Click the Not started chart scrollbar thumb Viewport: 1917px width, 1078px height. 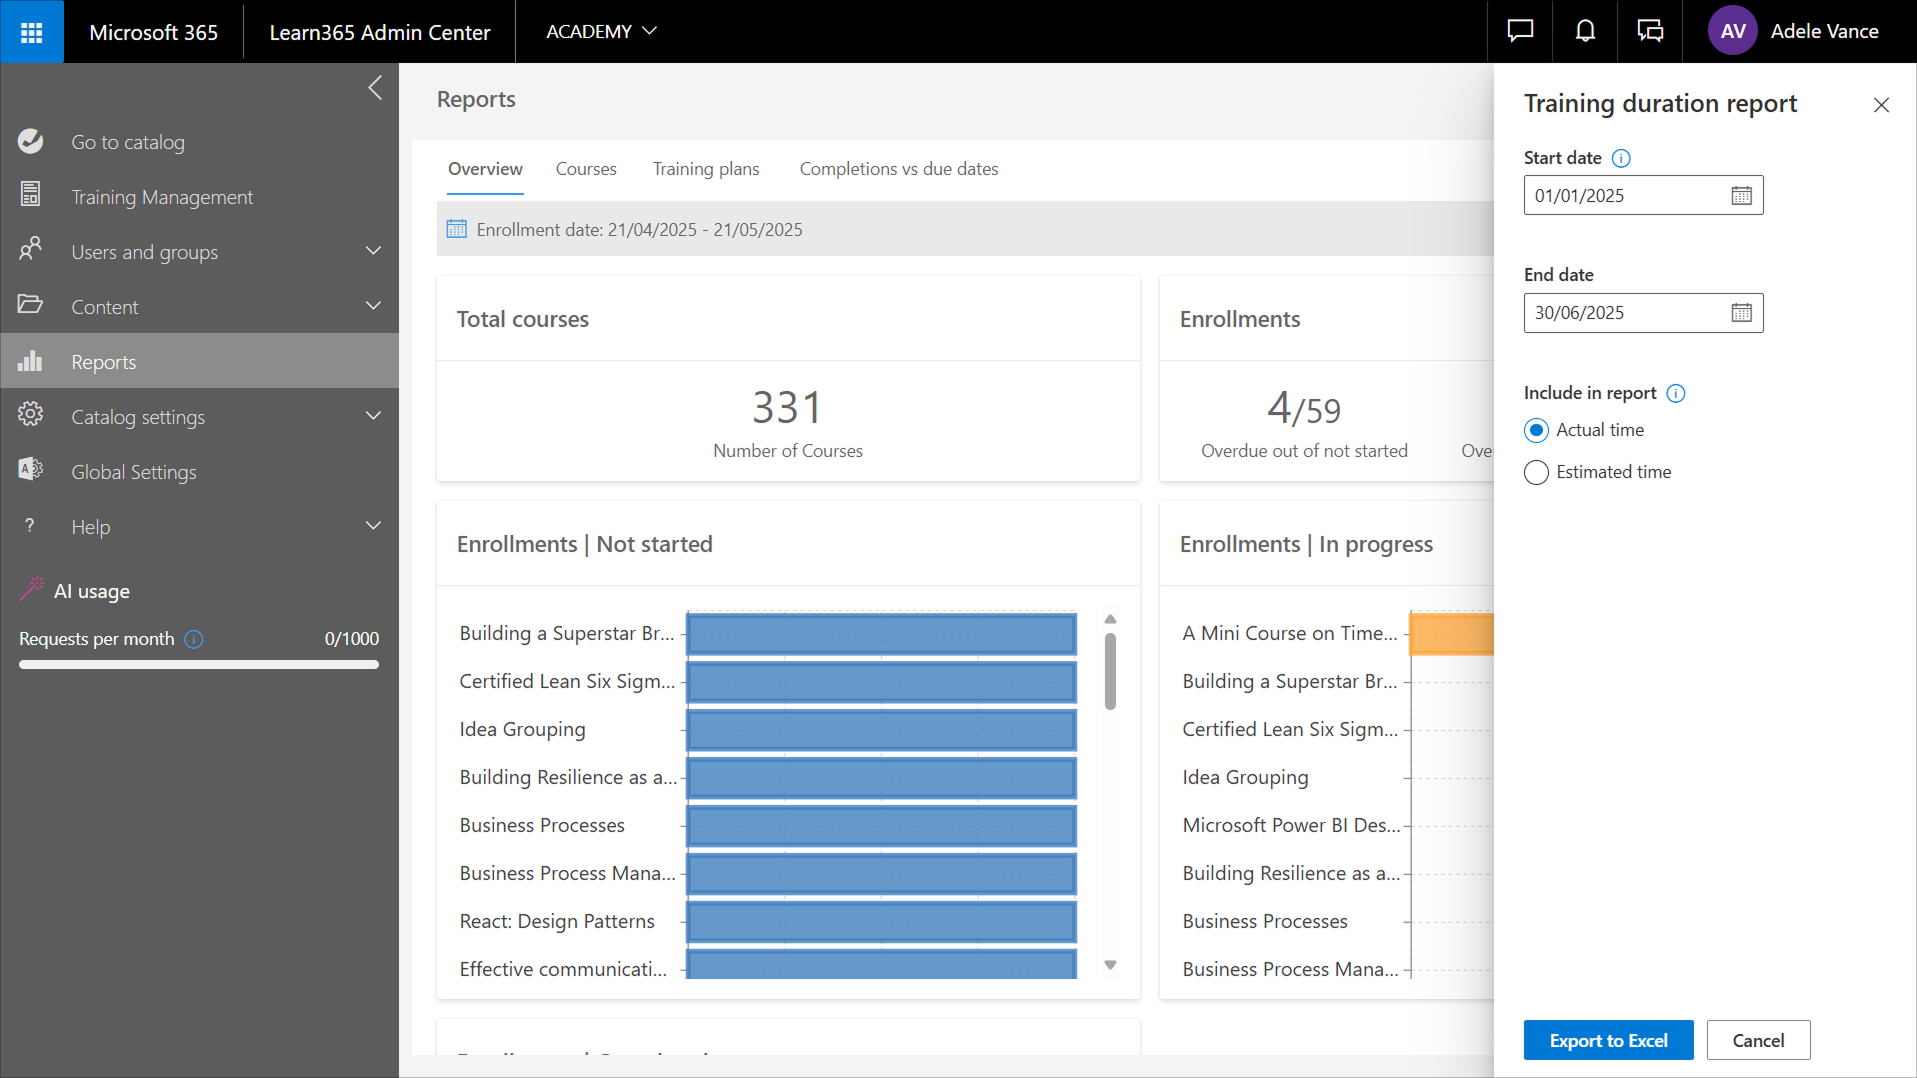click(x=1110, y=670)
